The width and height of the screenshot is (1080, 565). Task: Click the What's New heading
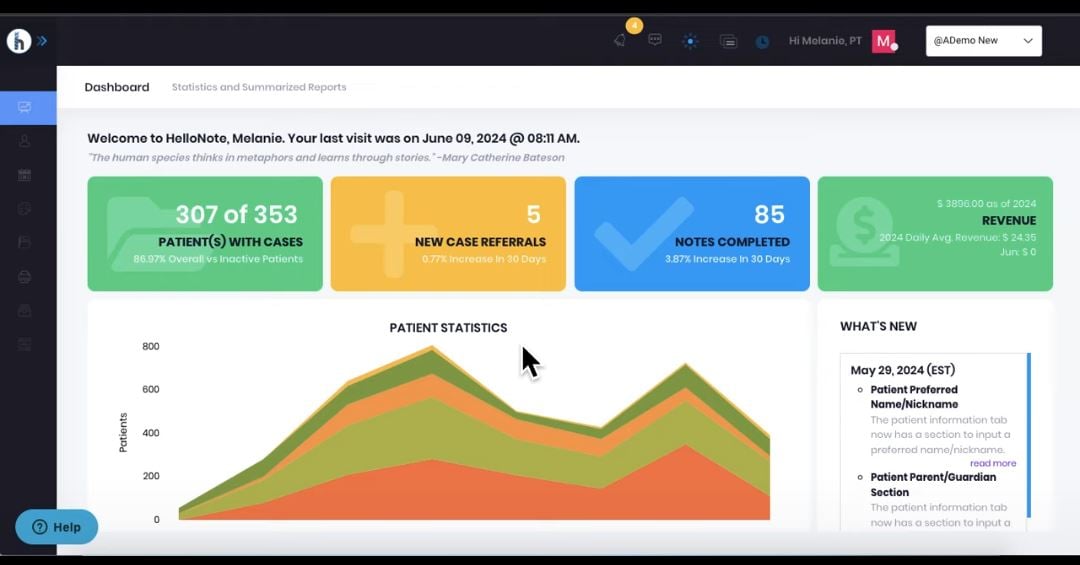tap(878, 327)
